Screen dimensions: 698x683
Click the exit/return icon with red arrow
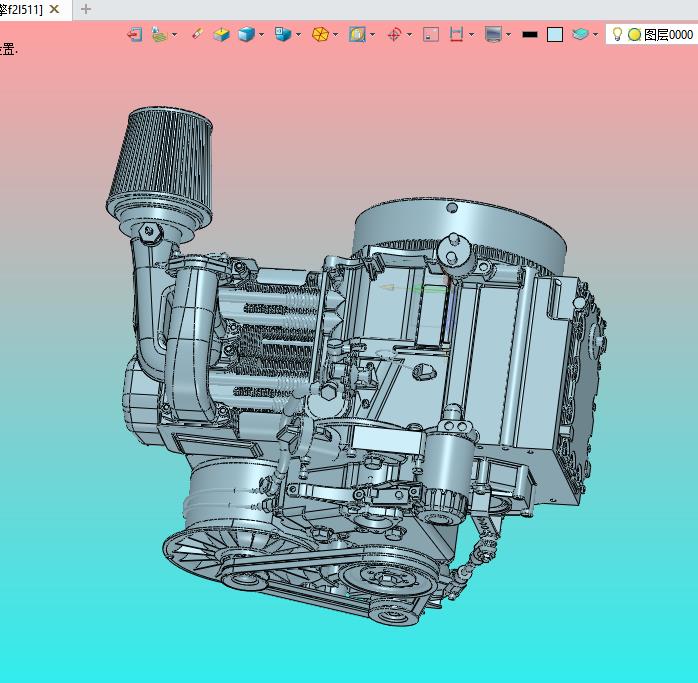[x=134, y=34]
